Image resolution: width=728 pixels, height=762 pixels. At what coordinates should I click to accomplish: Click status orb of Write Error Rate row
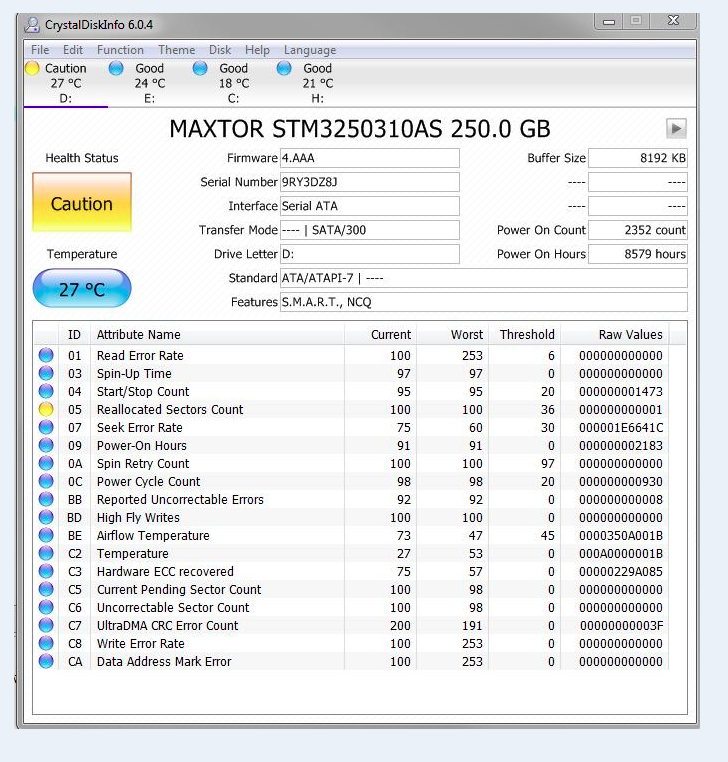(46, 643)
